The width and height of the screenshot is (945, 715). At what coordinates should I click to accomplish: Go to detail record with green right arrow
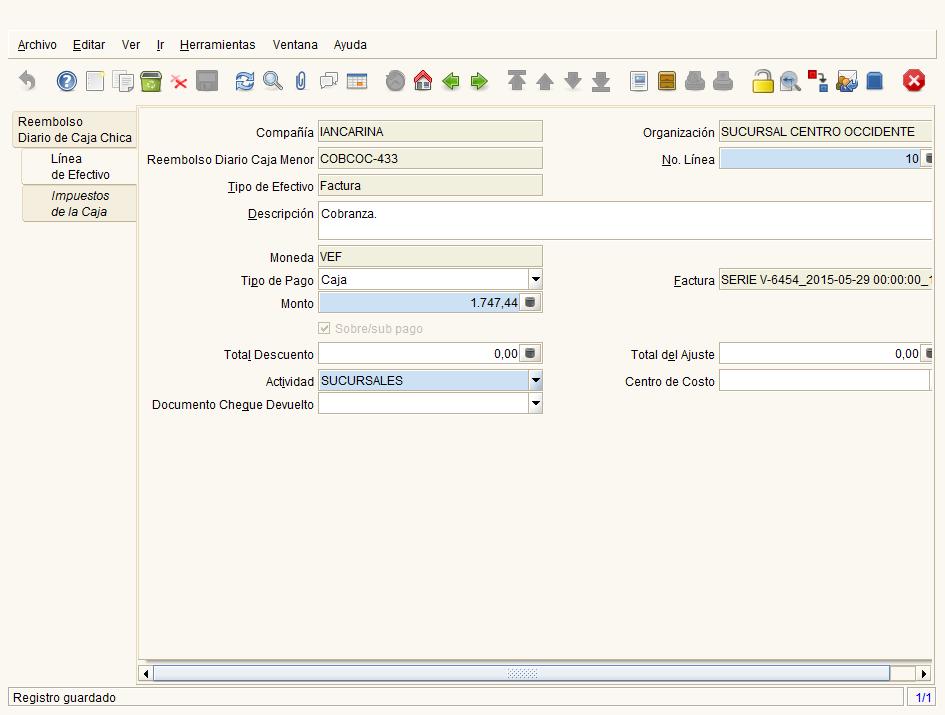tap(479, 81)
